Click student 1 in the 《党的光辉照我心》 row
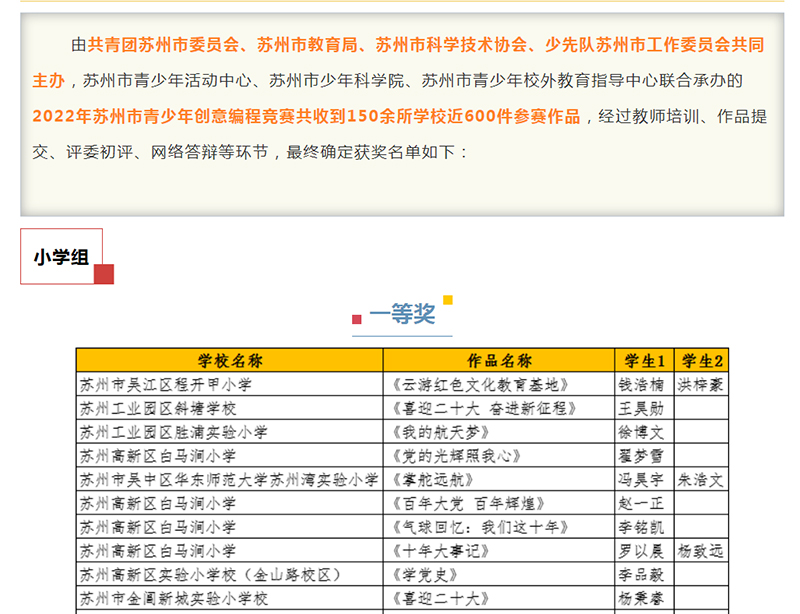Viewport: 800px width, 614px height. (641, 456)
